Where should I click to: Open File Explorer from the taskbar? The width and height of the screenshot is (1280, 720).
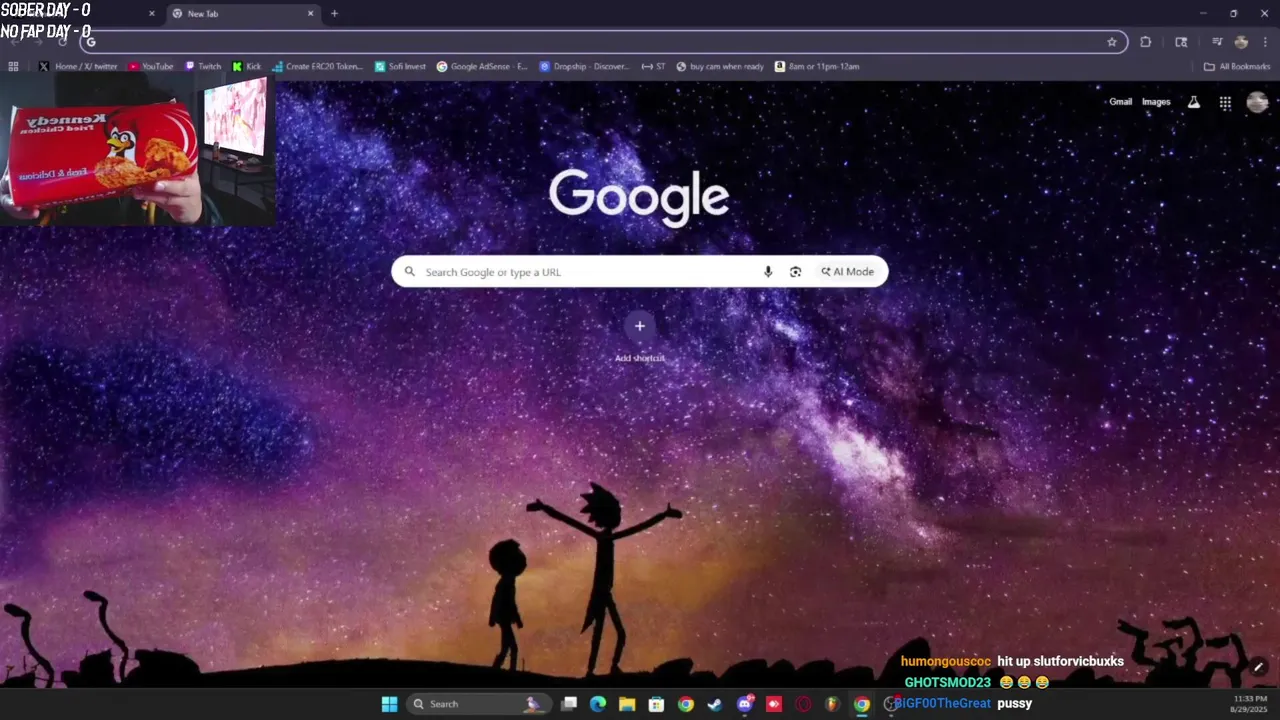pos(627,704)
